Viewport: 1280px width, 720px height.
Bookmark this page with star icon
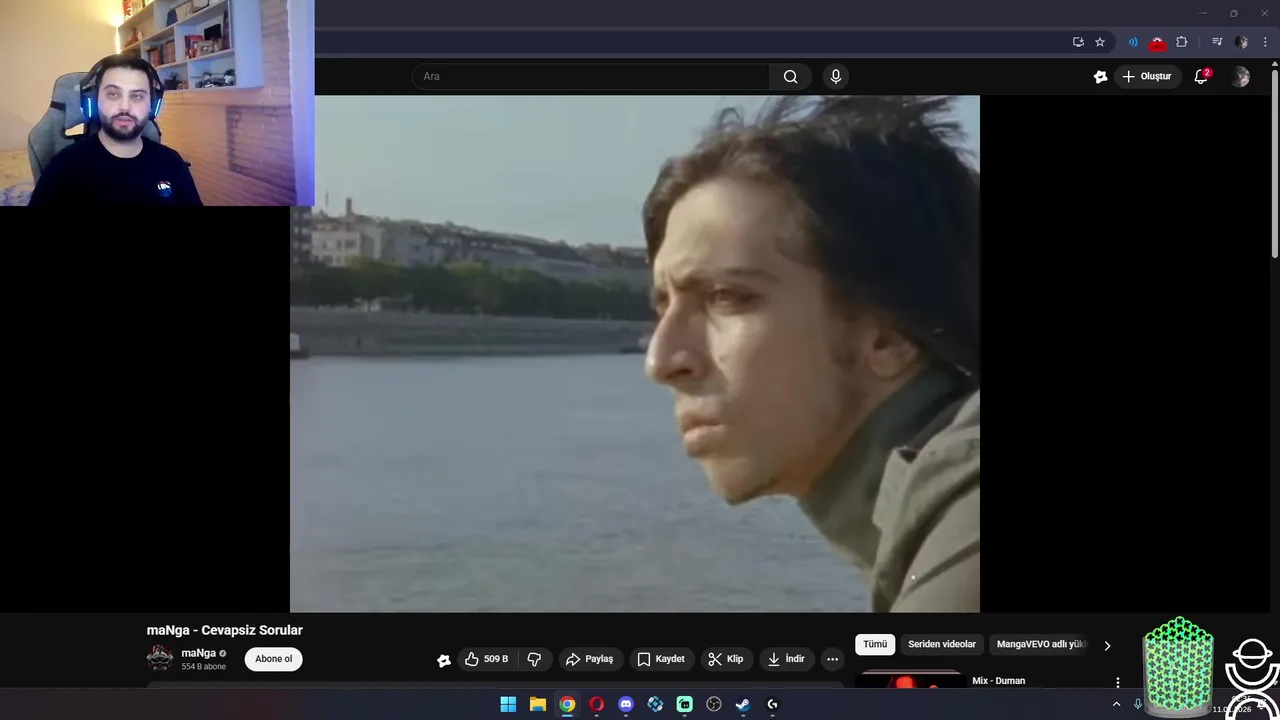tap(1100, 42)
